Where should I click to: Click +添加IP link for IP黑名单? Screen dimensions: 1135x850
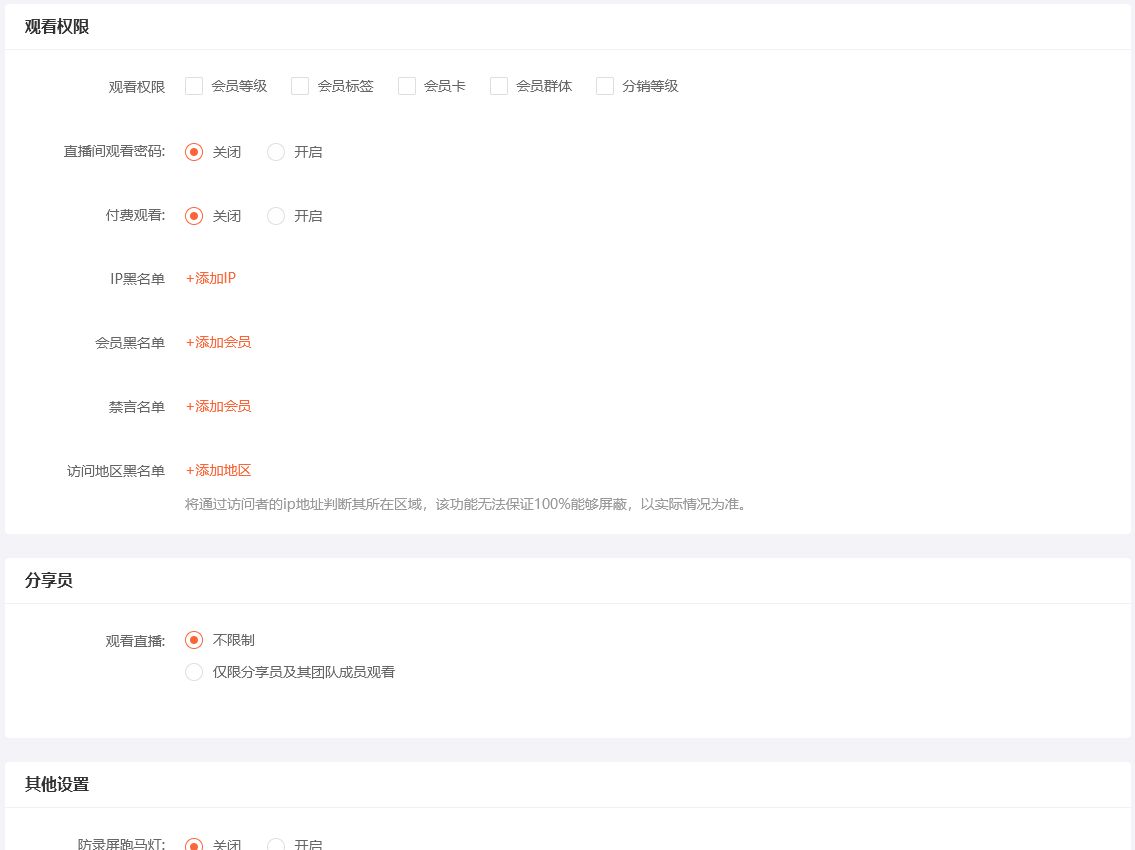click(211, 278)
